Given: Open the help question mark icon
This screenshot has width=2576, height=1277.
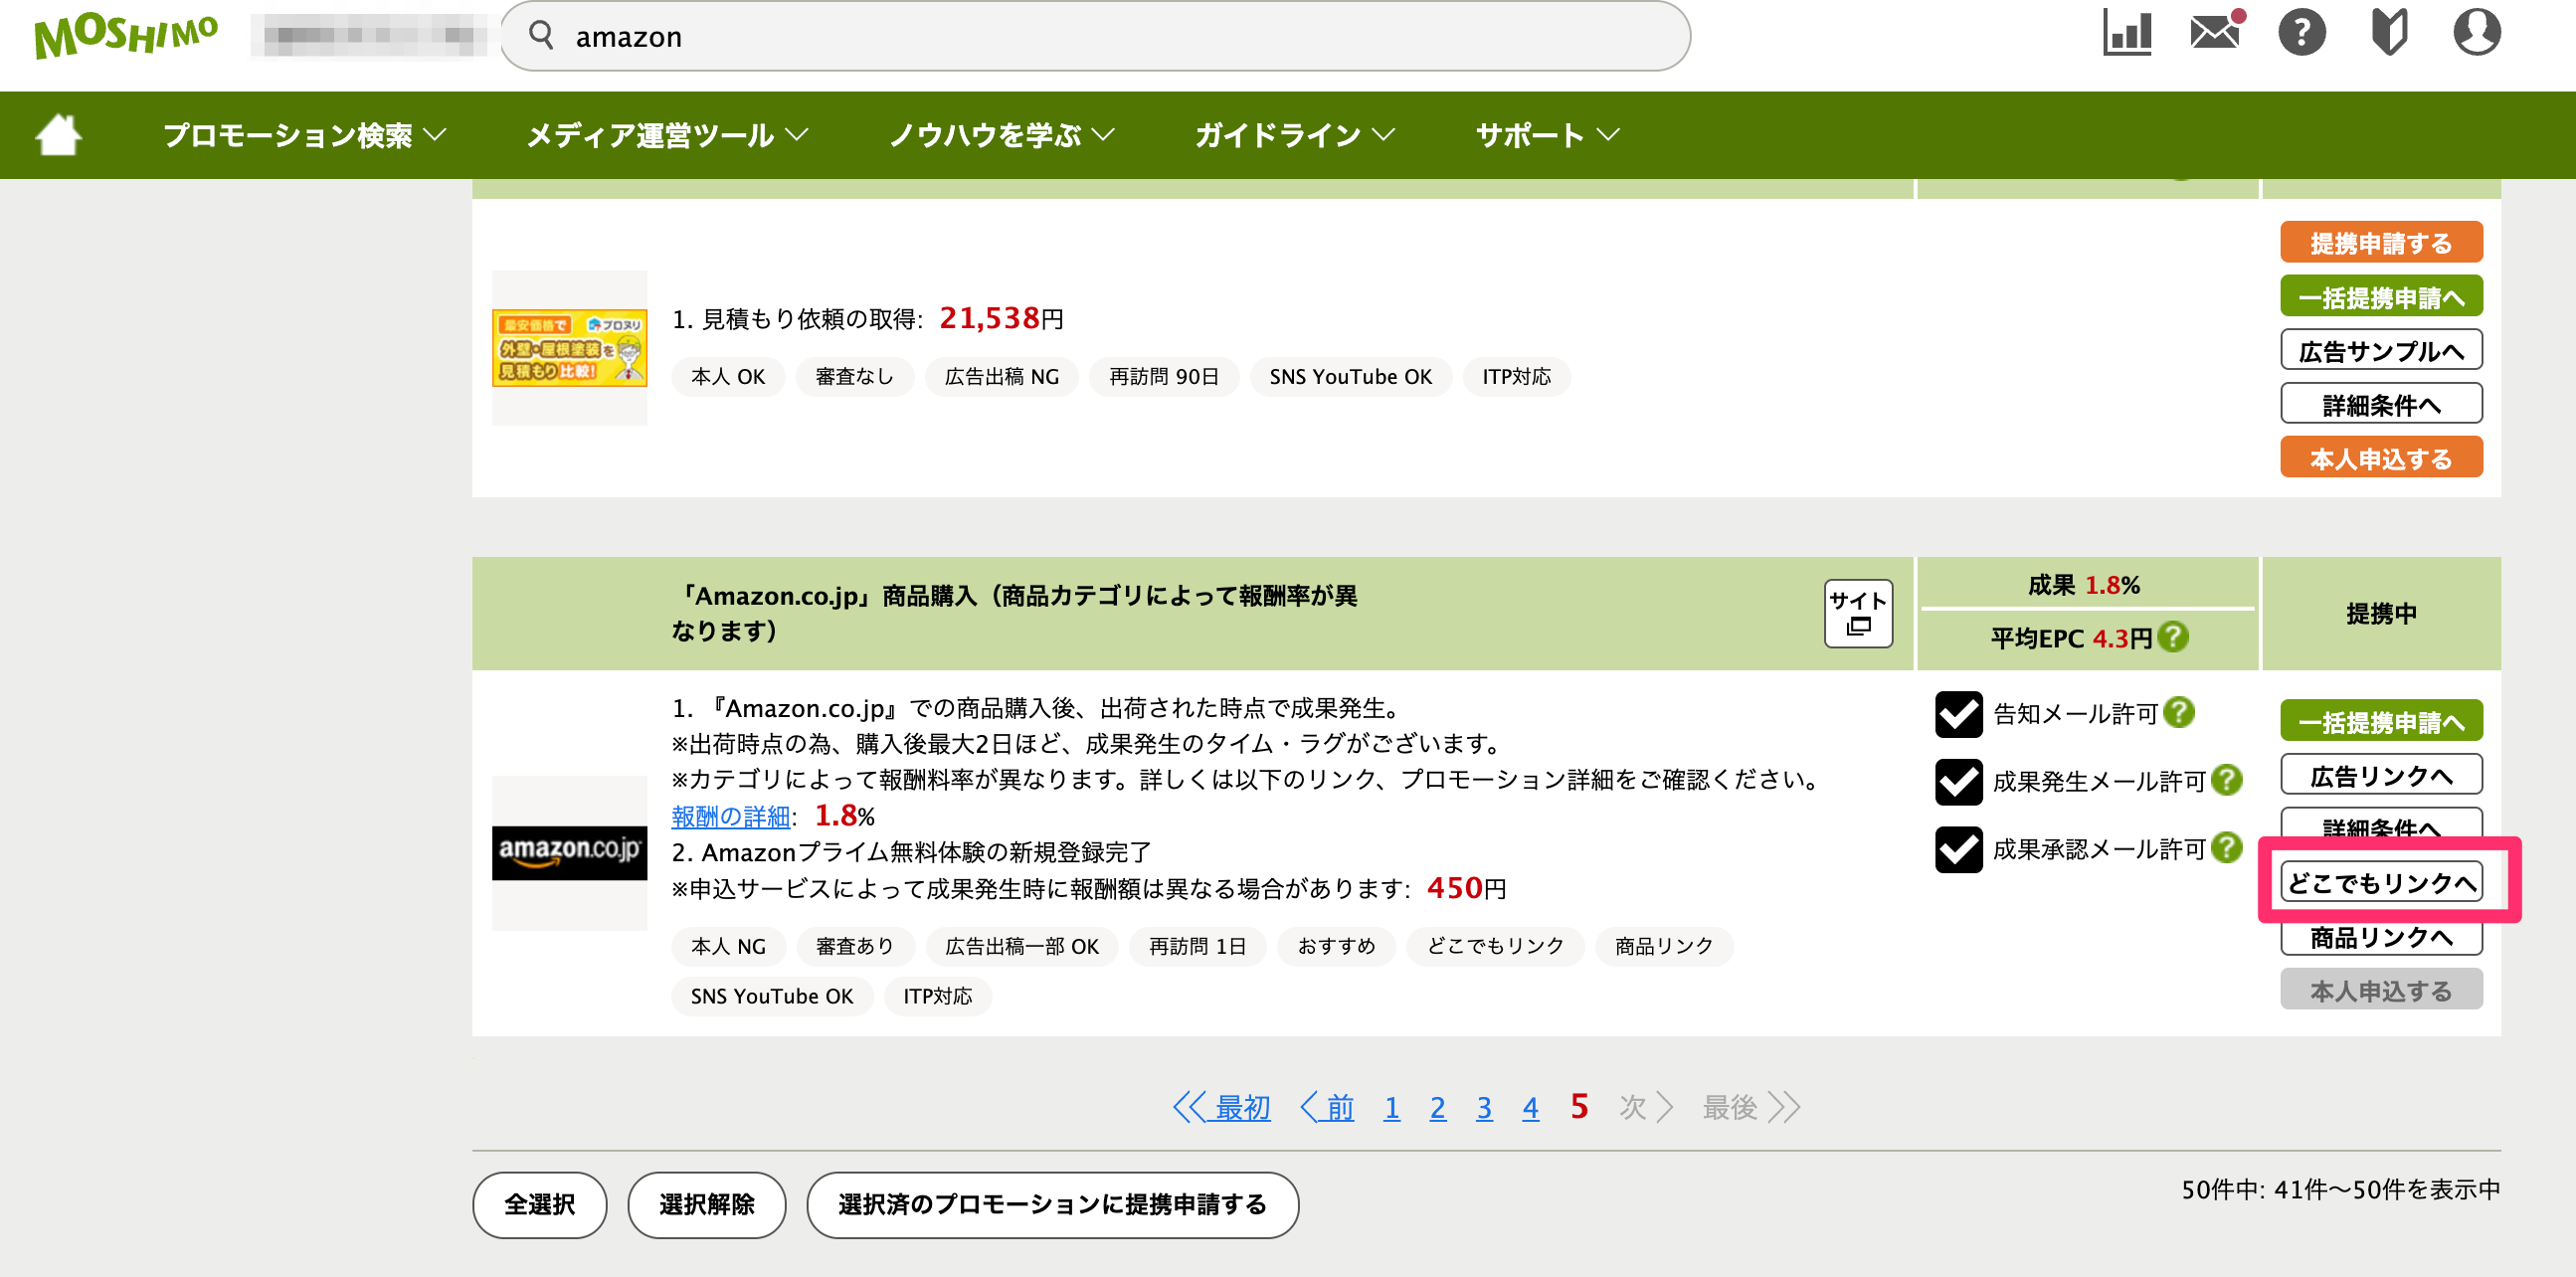Looking at the screenshot, I should tap(2301, 33).
